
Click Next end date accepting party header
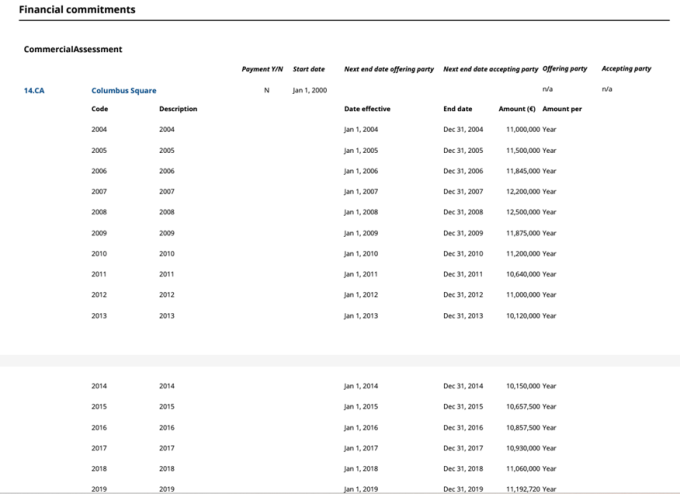tap(490, 69)
